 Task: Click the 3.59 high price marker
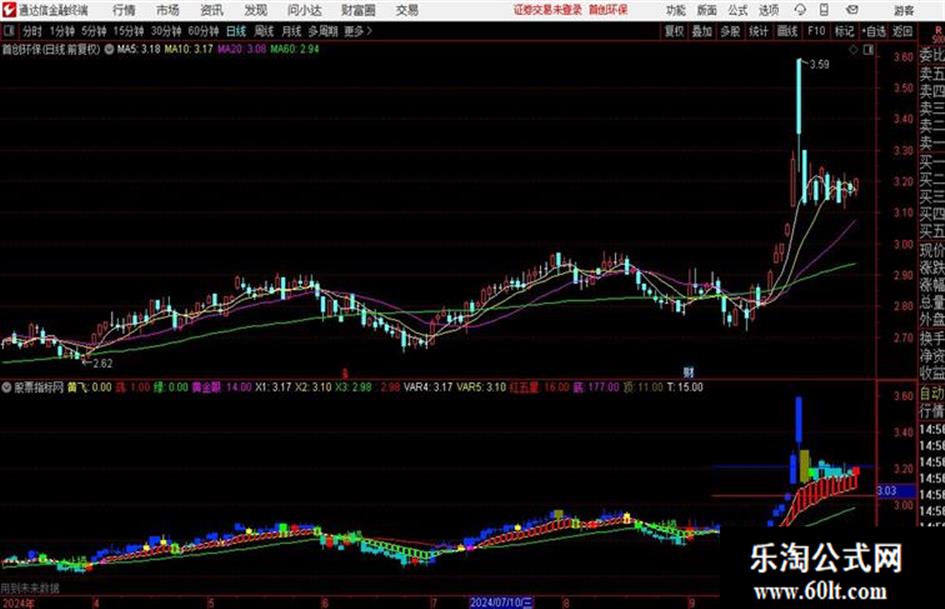[818, 65]
